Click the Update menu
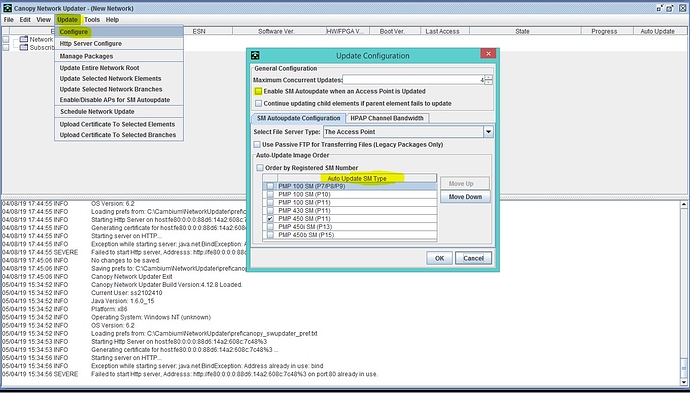This screenshot has height=393, width=690. pos(67,20)
